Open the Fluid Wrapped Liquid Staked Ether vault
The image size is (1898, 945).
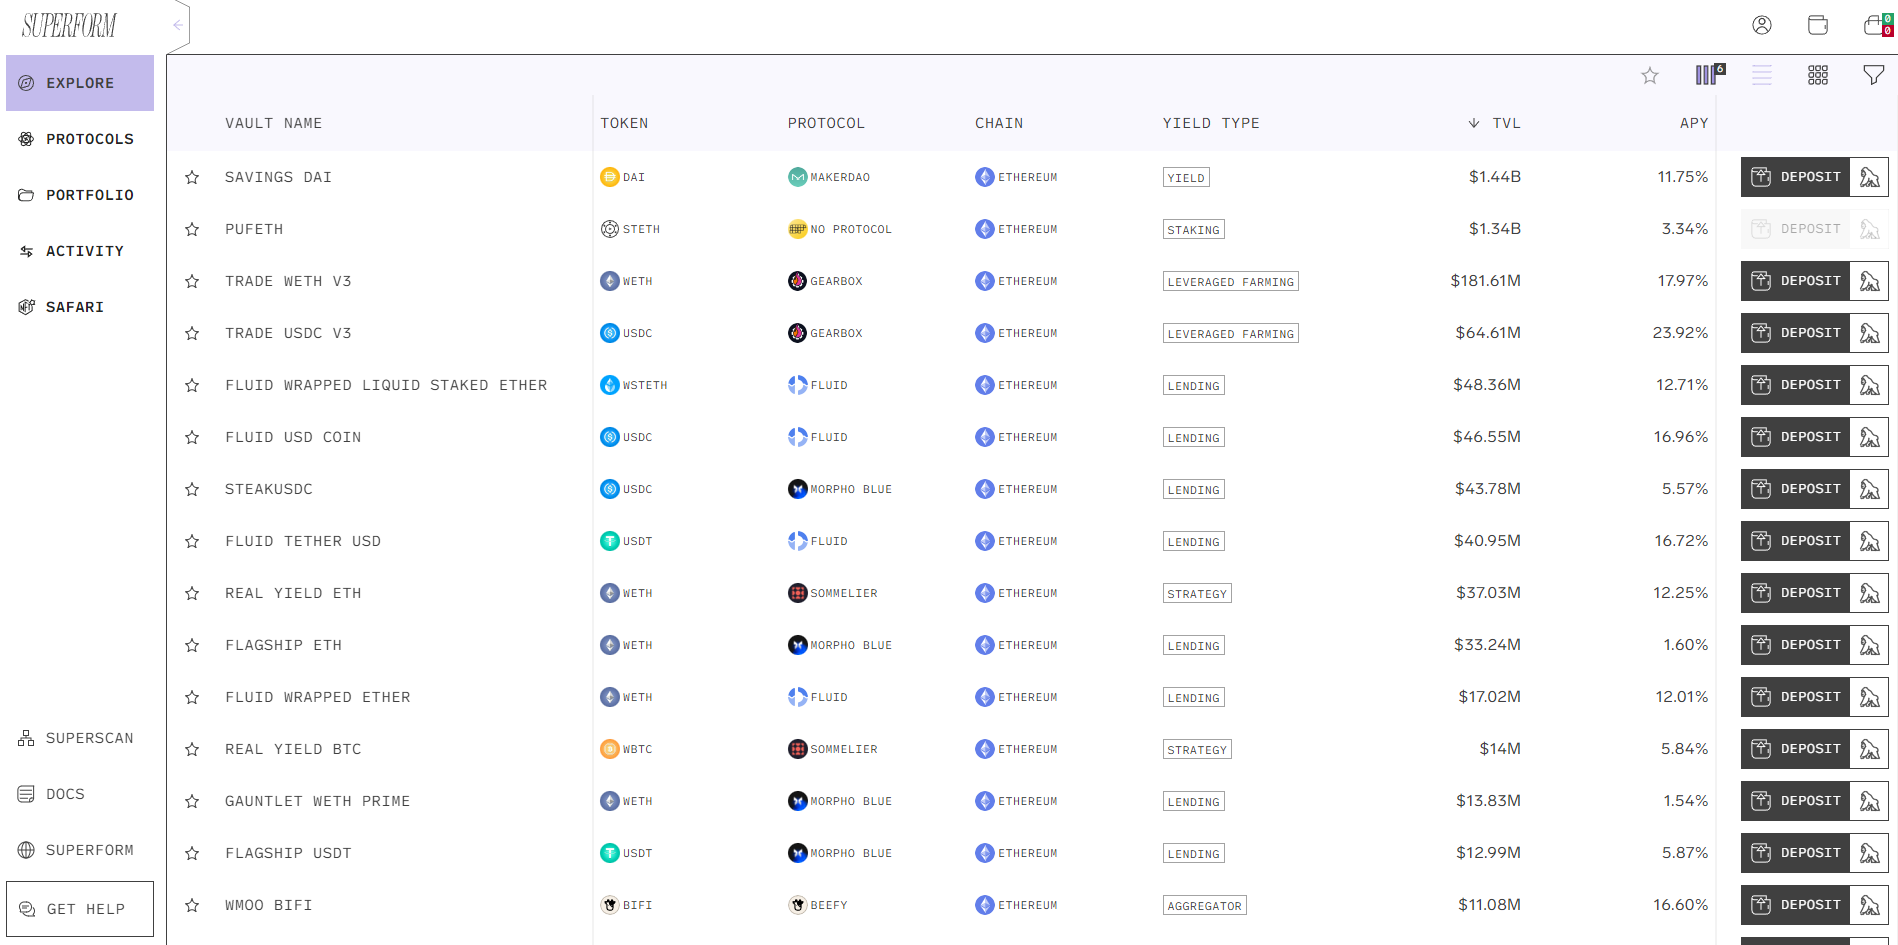coord(386,385)
